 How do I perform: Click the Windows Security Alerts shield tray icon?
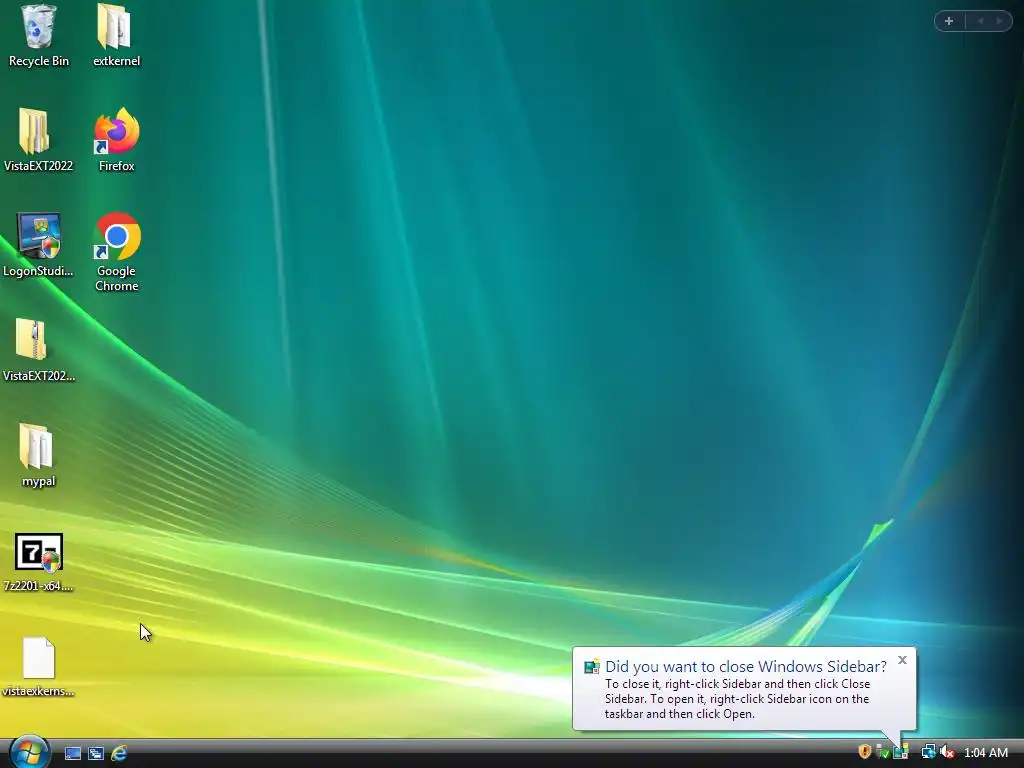tap(865, 752)
